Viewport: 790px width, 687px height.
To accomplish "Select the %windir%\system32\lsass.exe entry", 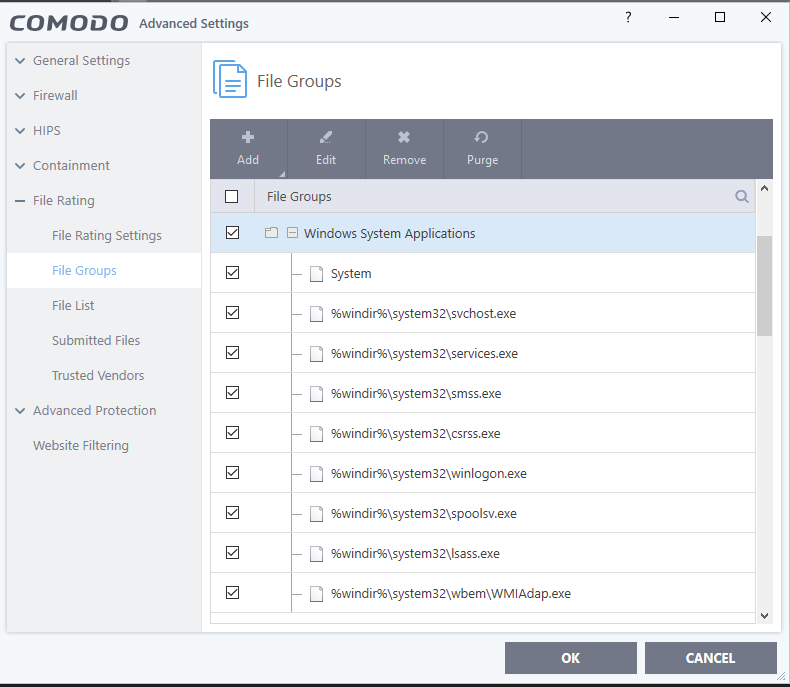I will click(415, 554).
